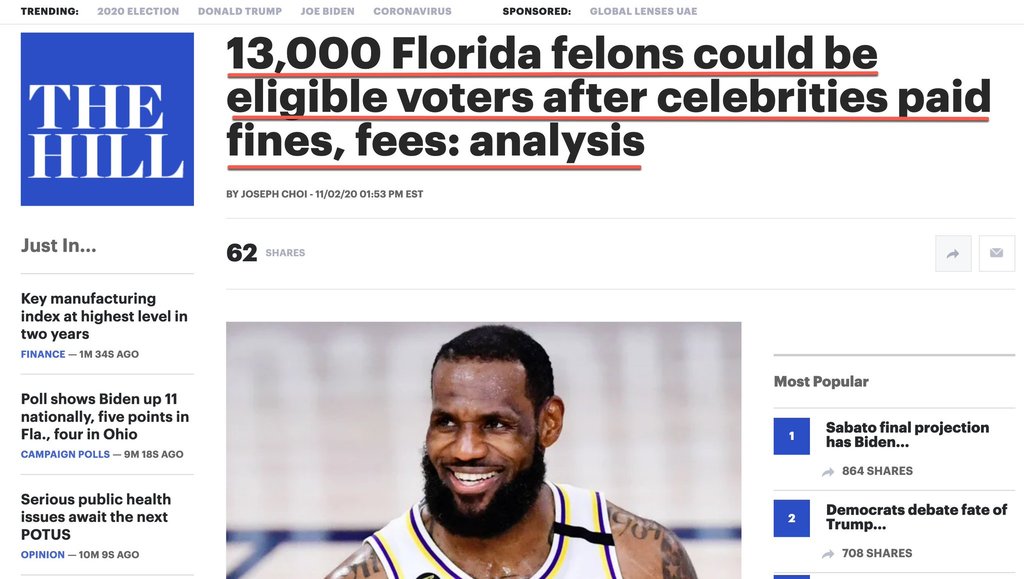Click the Finance category tag

pos(43,354)
